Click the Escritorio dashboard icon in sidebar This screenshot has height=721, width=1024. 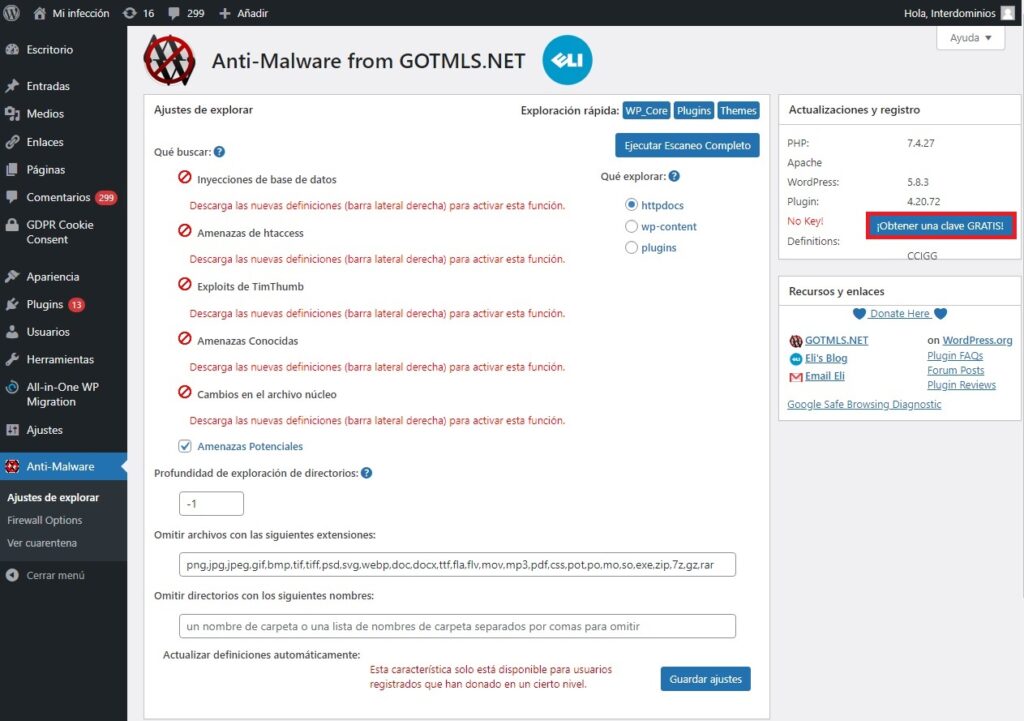(12, 50)
